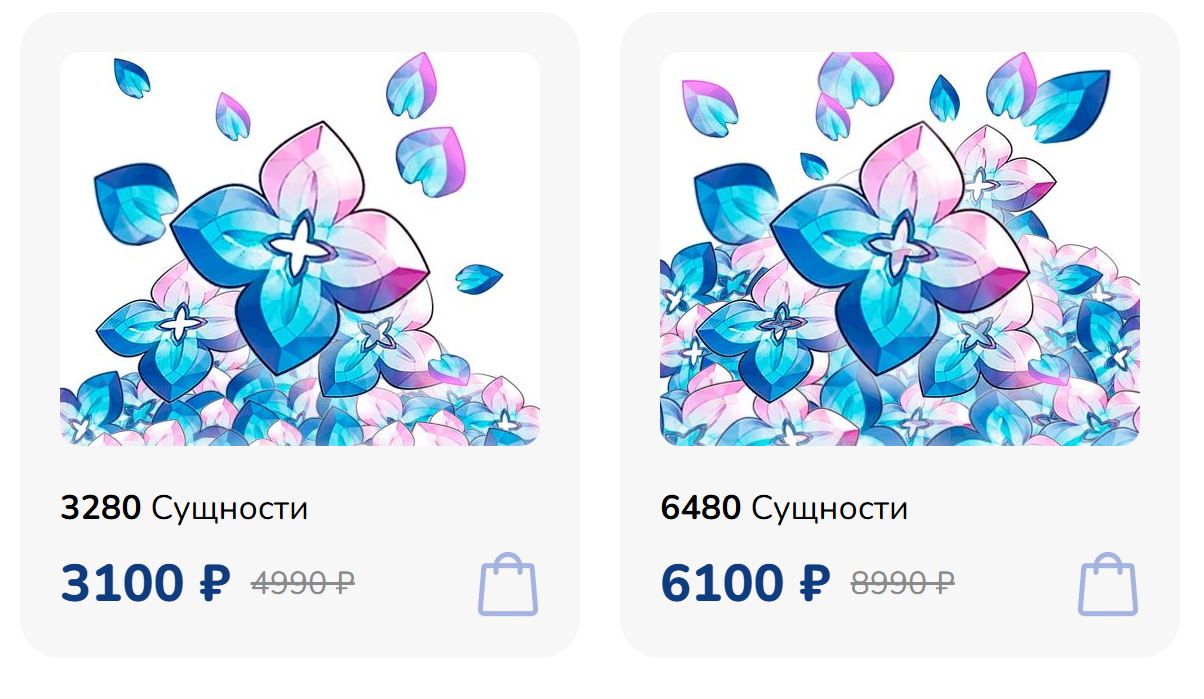The width and height of the screenshot is (1204, 699).
Task: Select the 6480 Сущности product title
Action: click(784, 508)
